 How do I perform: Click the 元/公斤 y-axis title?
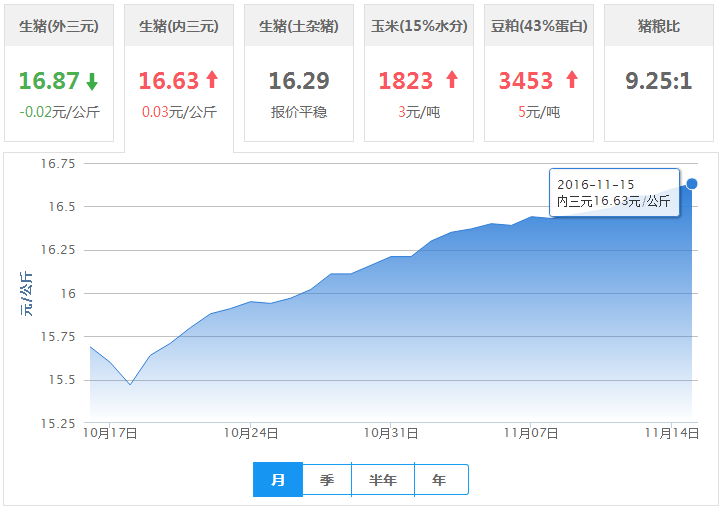coord(26,294)
